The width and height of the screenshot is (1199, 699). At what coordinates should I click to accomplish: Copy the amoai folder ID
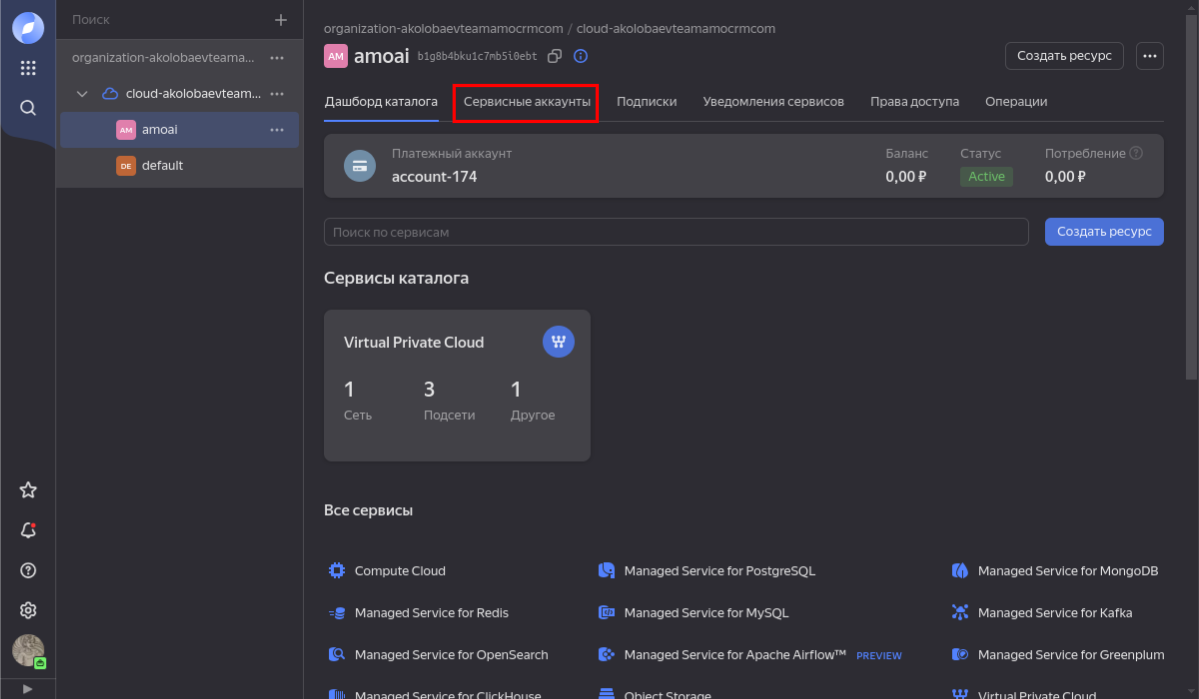point(555,56)
